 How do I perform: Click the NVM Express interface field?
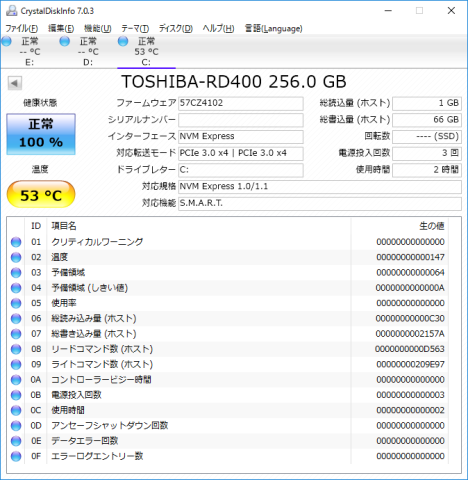241,137
